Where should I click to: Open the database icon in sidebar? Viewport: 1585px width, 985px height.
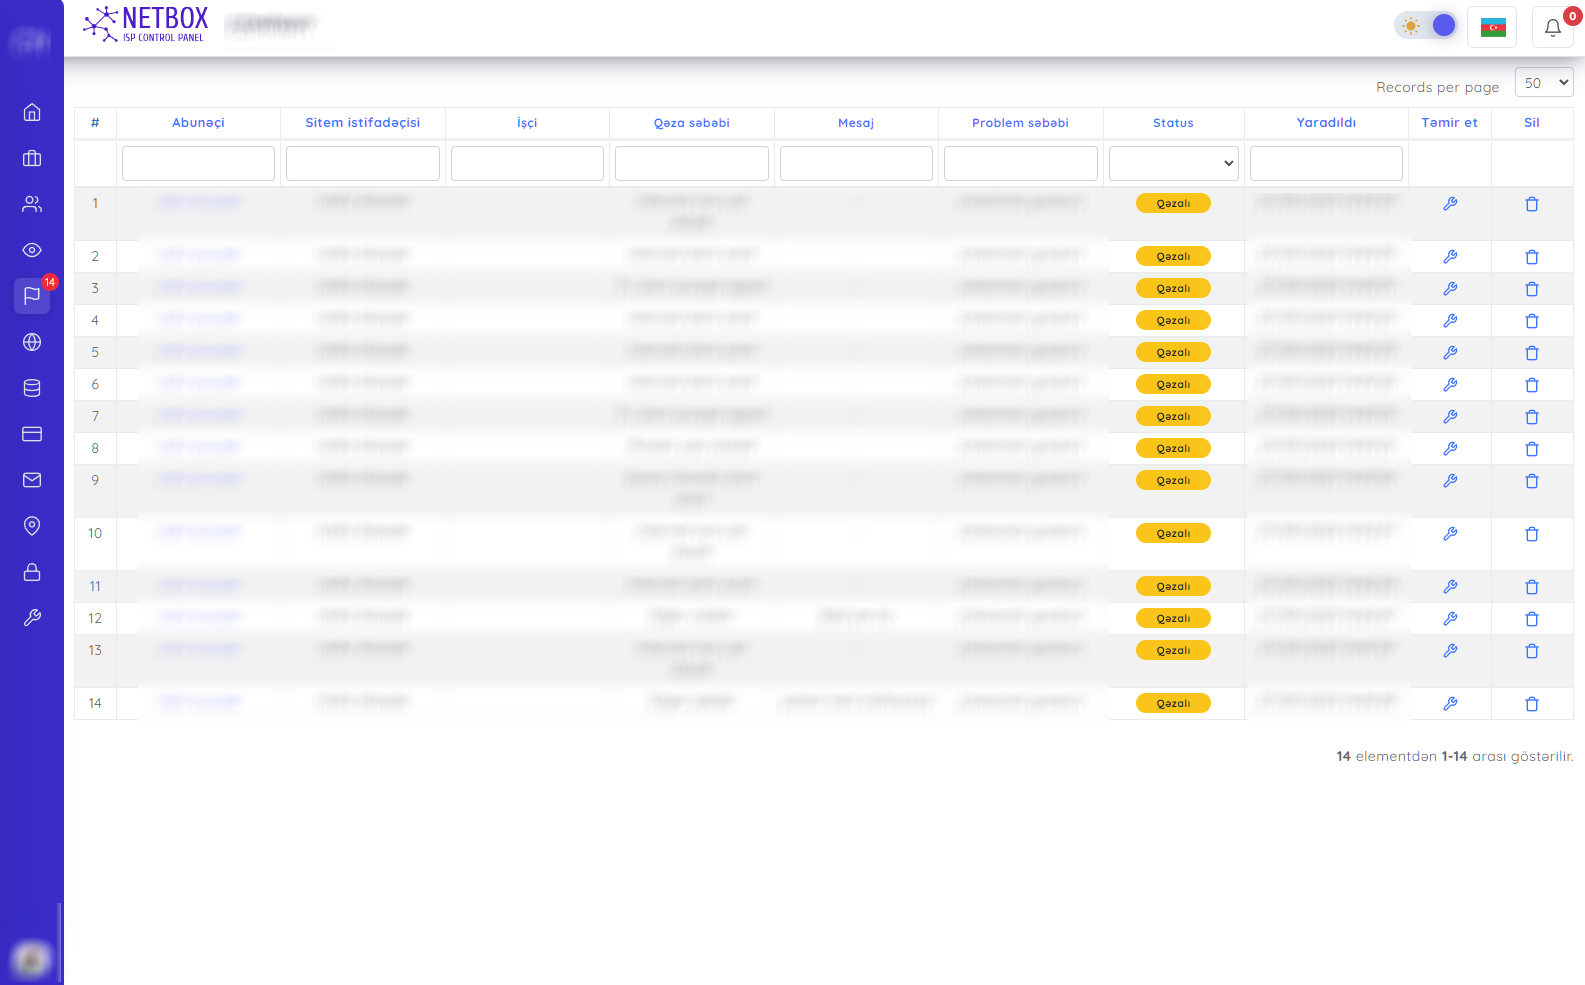(x=32, y=388)
